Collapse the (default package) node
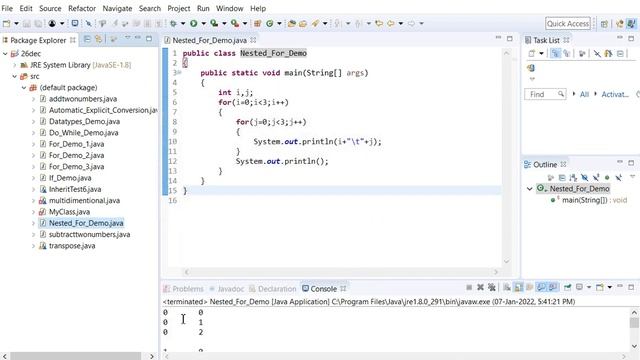The width and height of the screenshot is (640, 360). tap(24, 88)
